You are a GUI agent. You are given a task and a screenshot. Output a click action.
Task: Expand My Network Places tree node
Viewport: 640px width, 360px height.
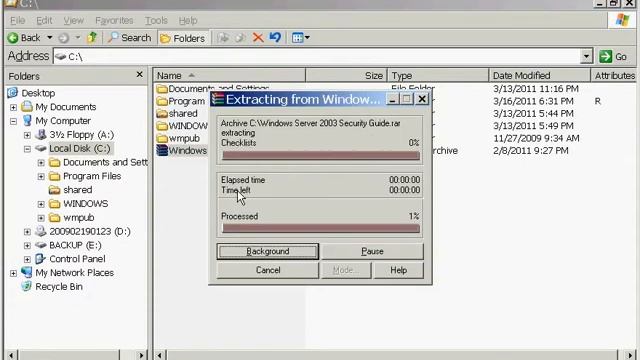click(x=13, y=273)
